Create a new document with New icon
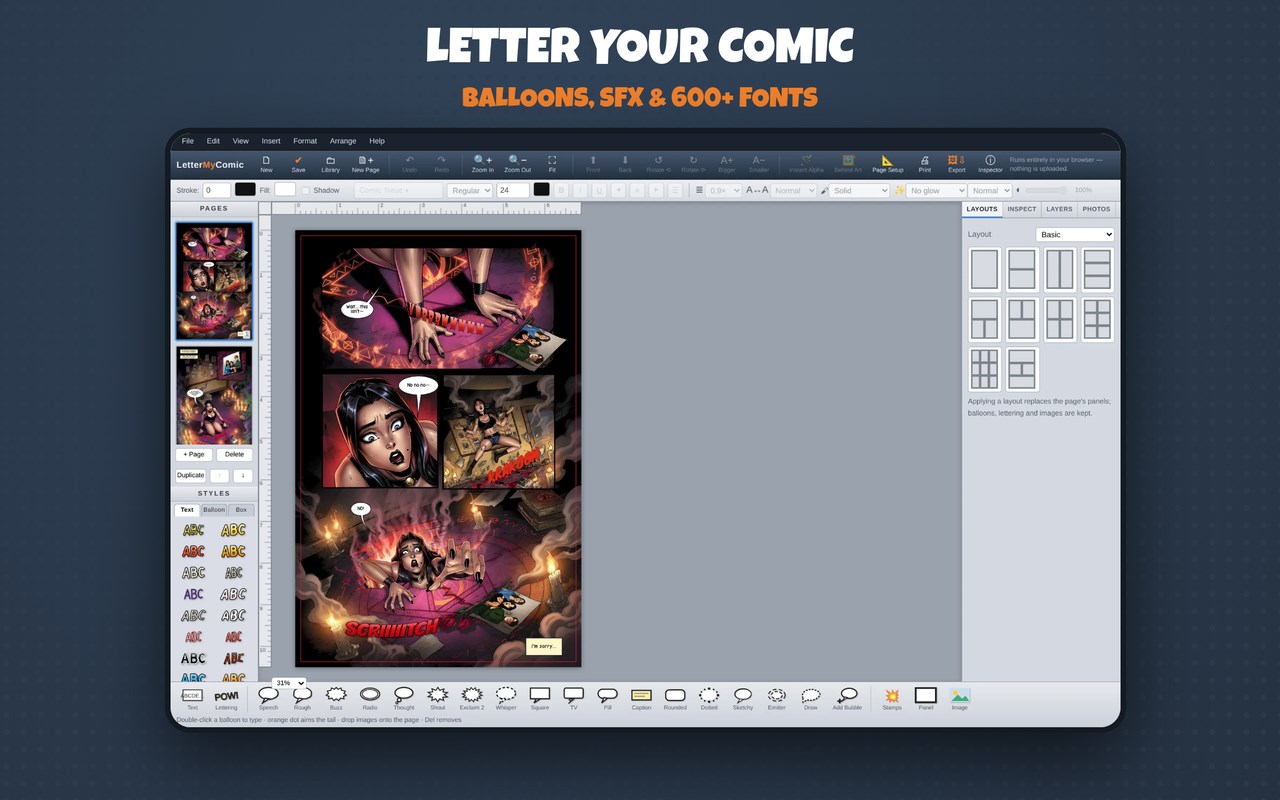 [266, 164]
